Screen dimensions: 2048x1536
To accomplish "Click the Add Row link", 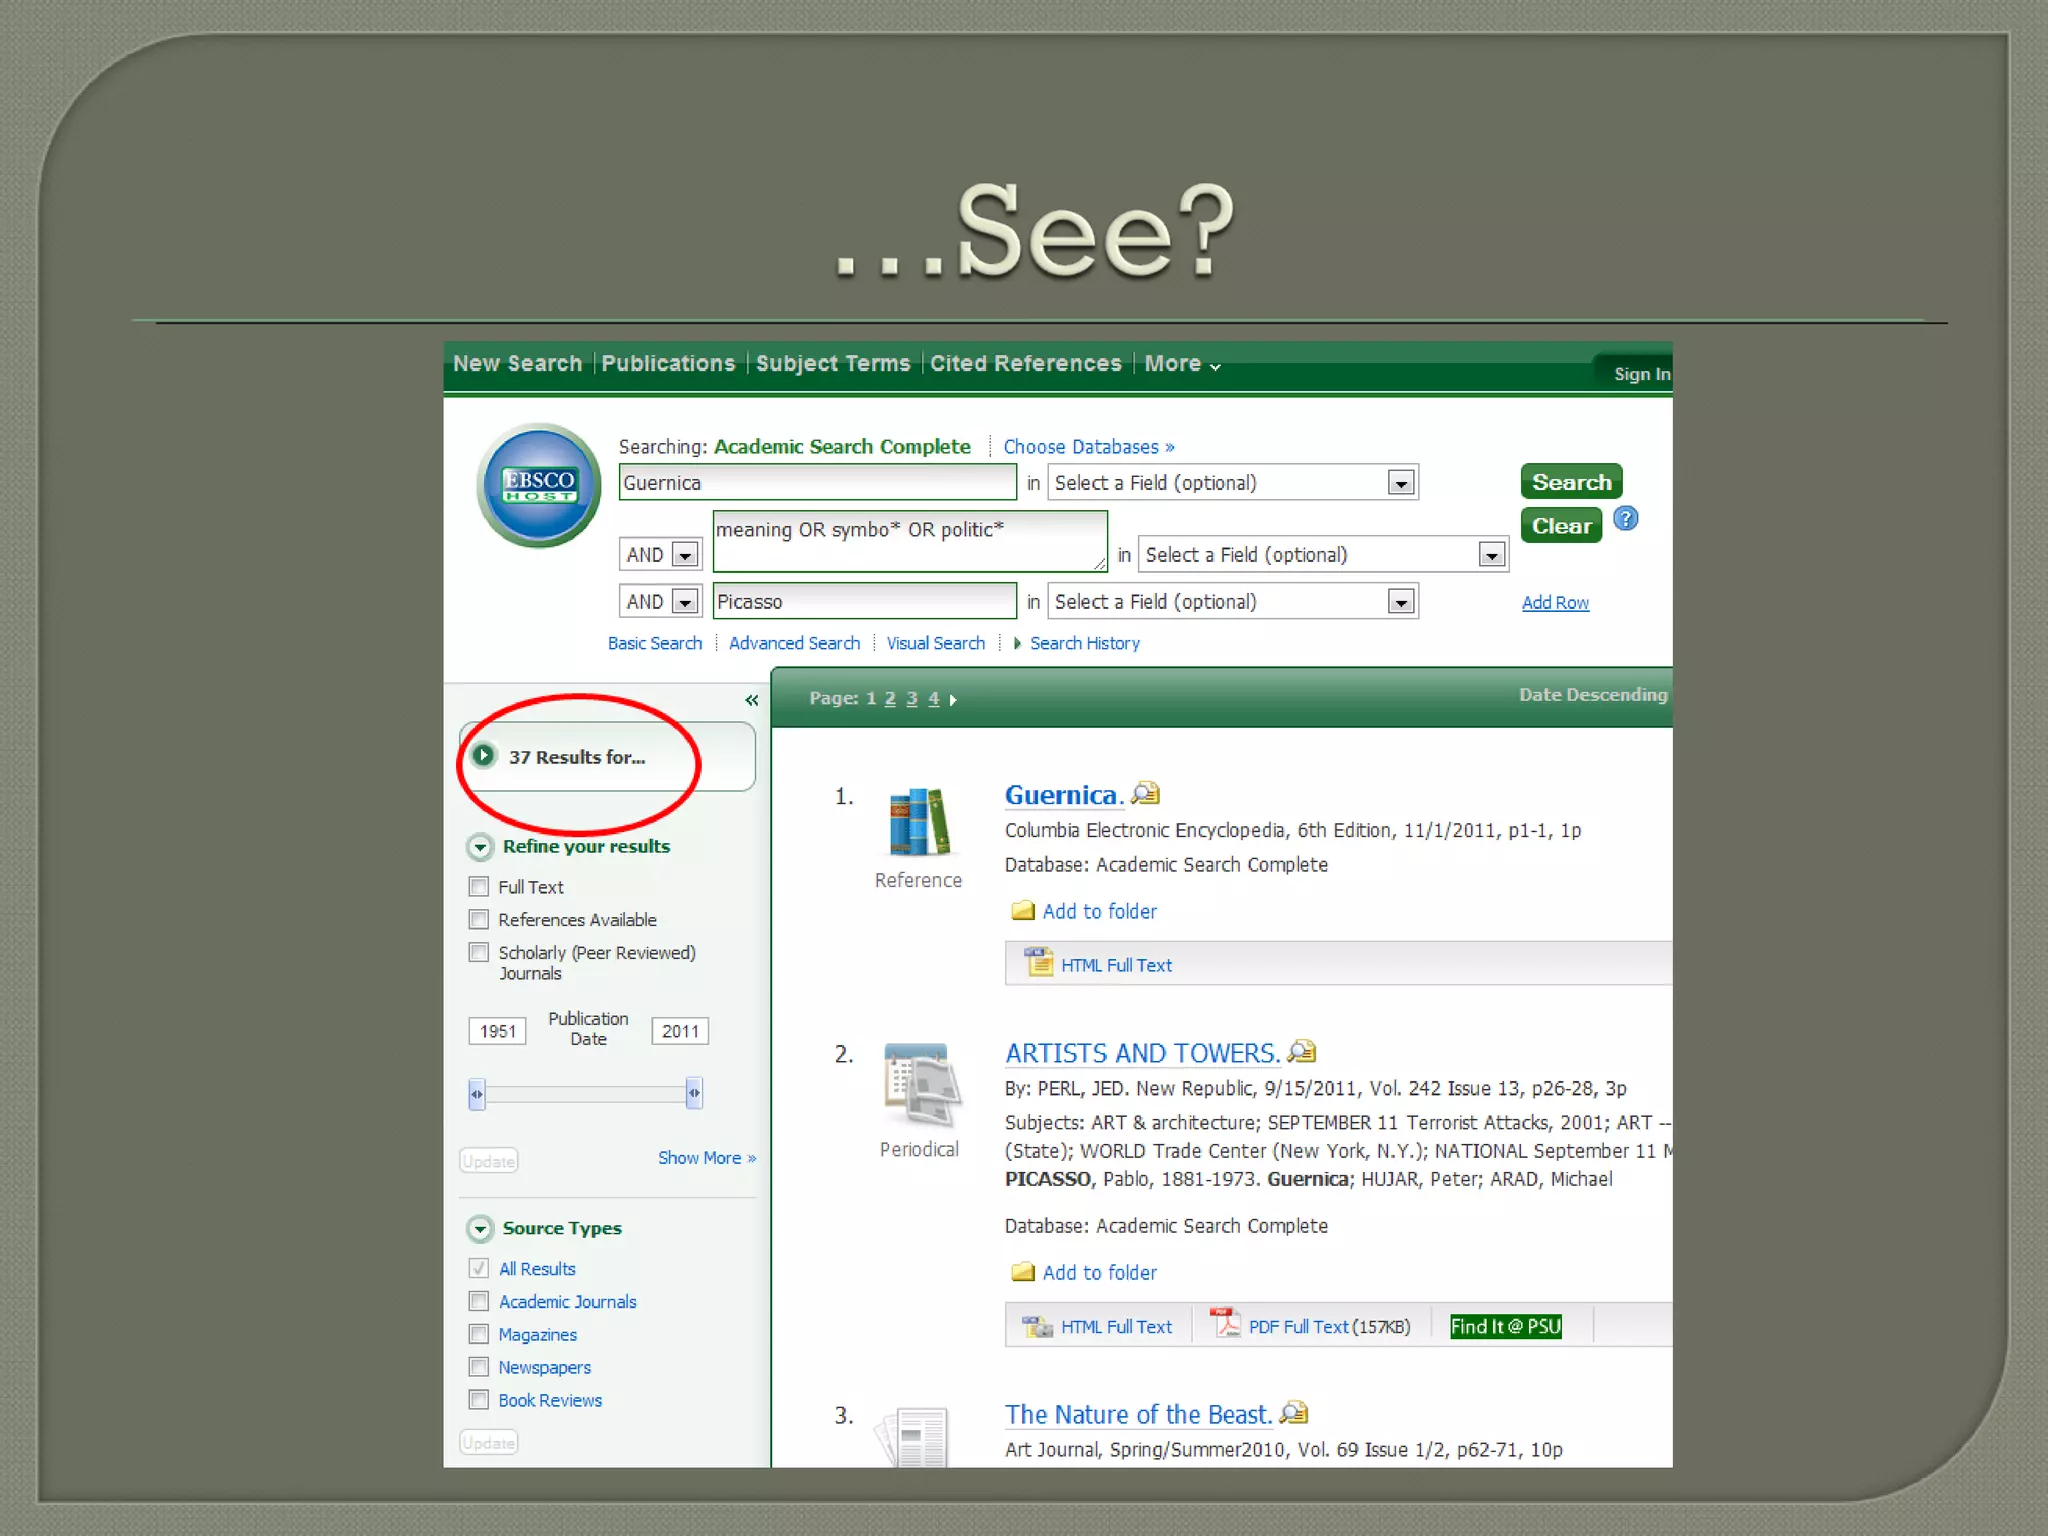I will pos(1555,603).
